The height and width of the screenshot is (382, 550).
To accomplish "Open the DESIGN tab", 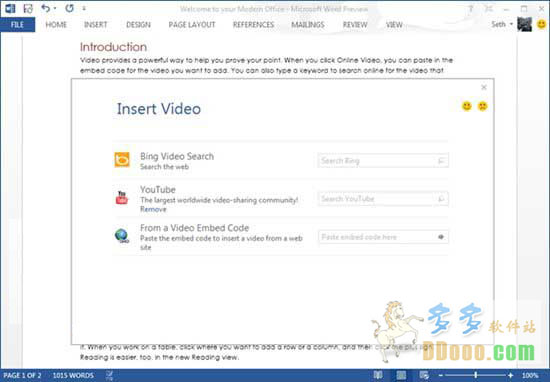I will coord(138,25).
